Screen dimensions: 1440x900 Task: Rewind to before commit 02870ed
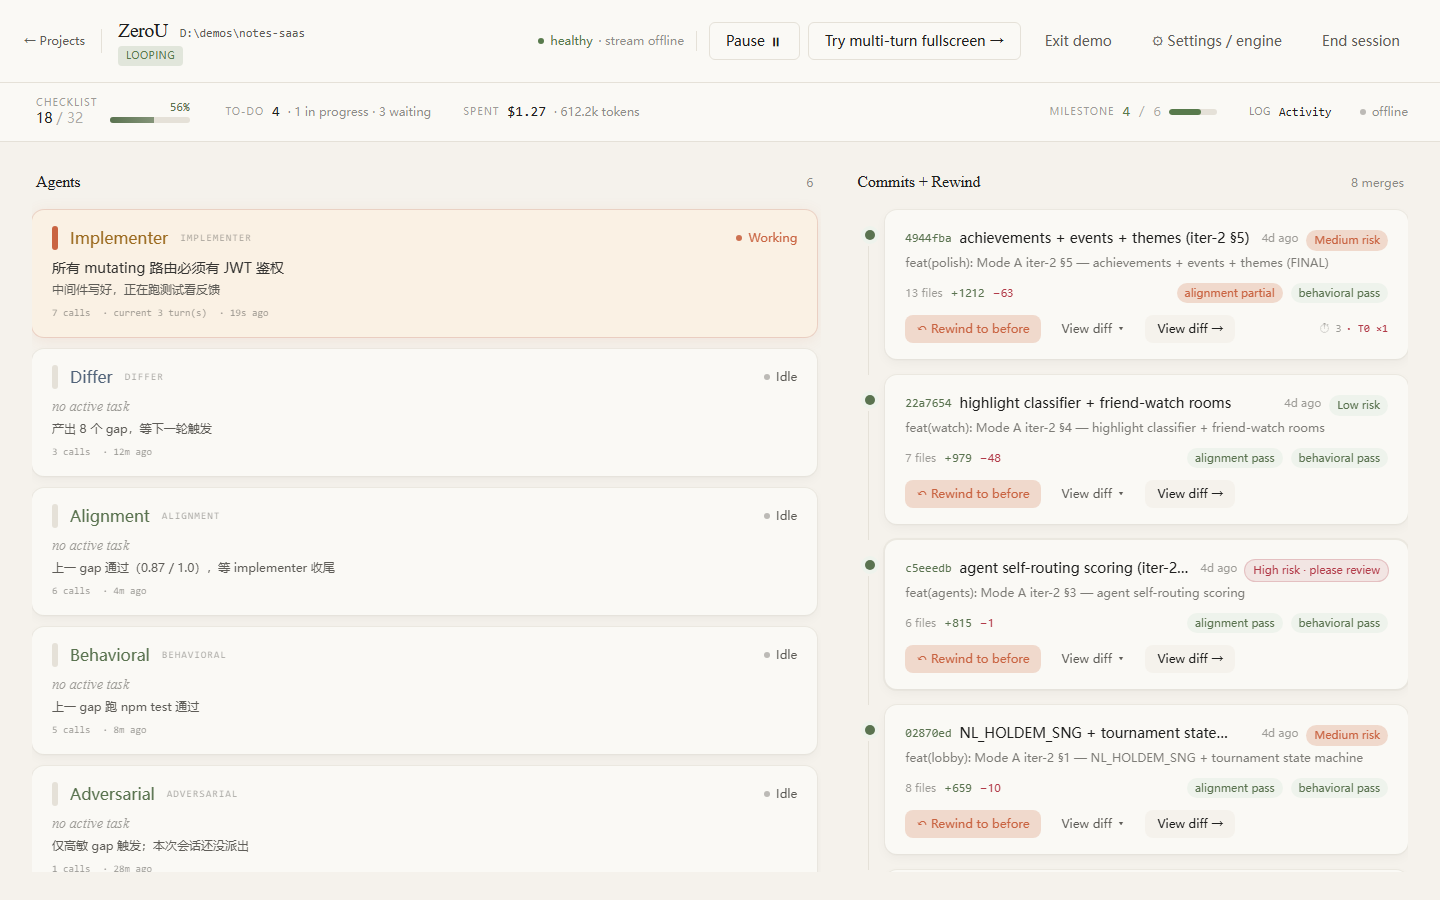973,824
